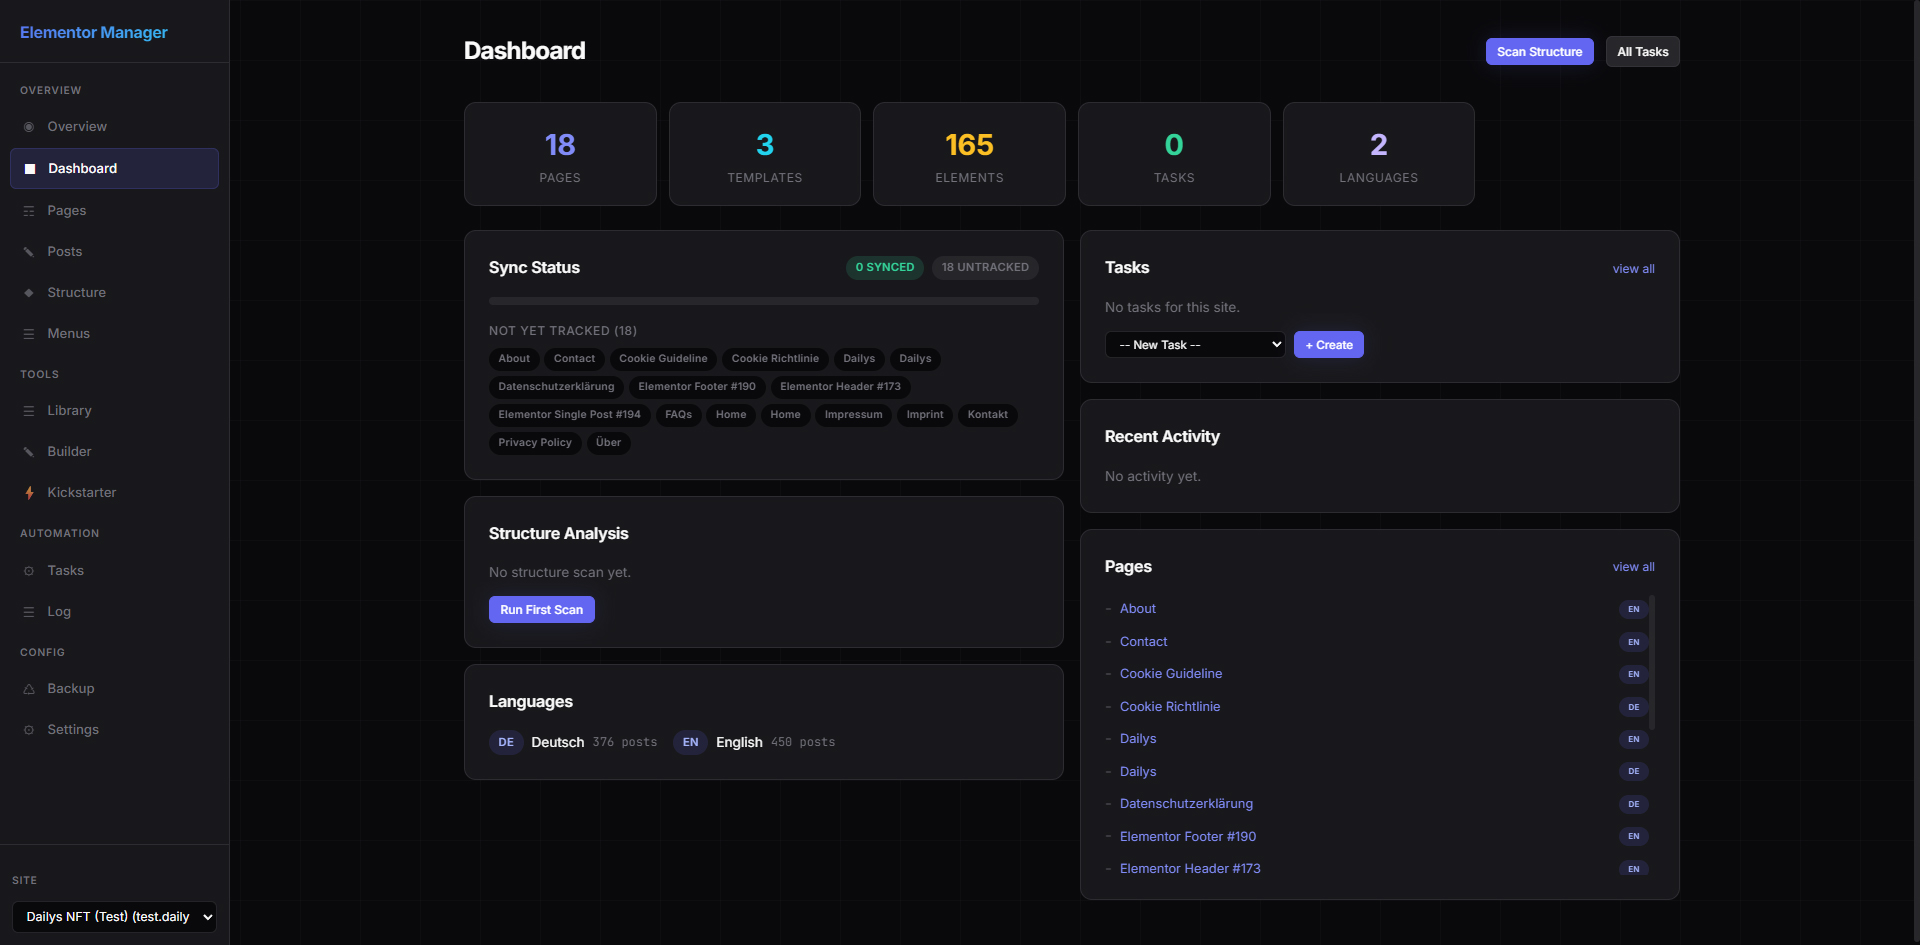
Task: Open the Cookie Richtlinie page link
Action: tap(1169, 707)
